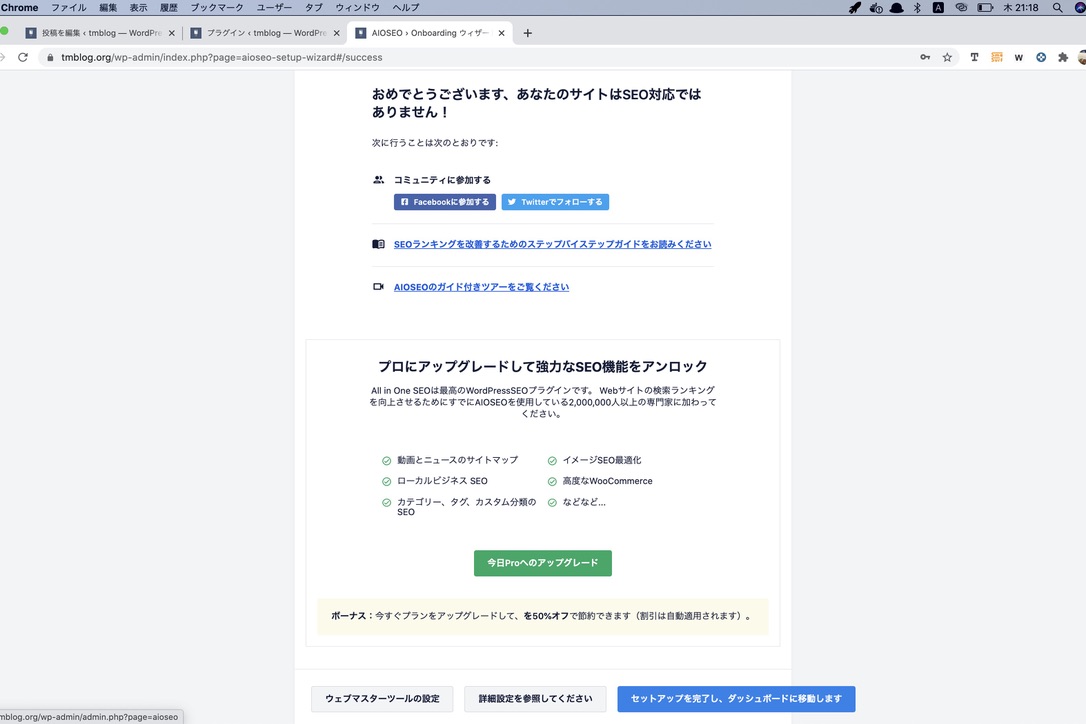Open the 編集 menu

point(108,8)
